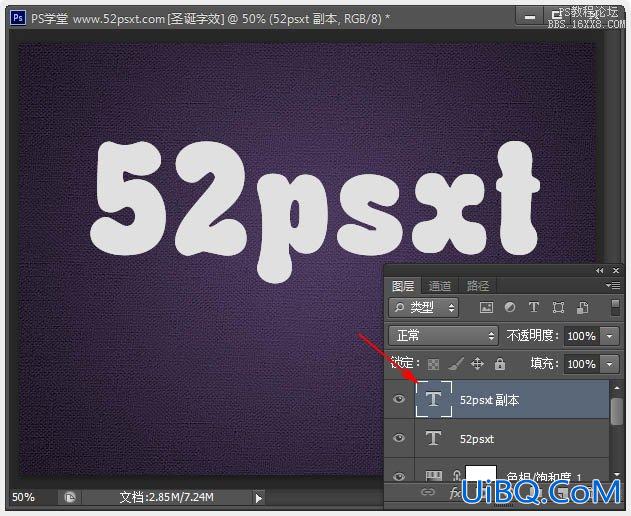Switch to the 图层 tab
Screen dimensions: 631x516
click(x=403, y=286)
